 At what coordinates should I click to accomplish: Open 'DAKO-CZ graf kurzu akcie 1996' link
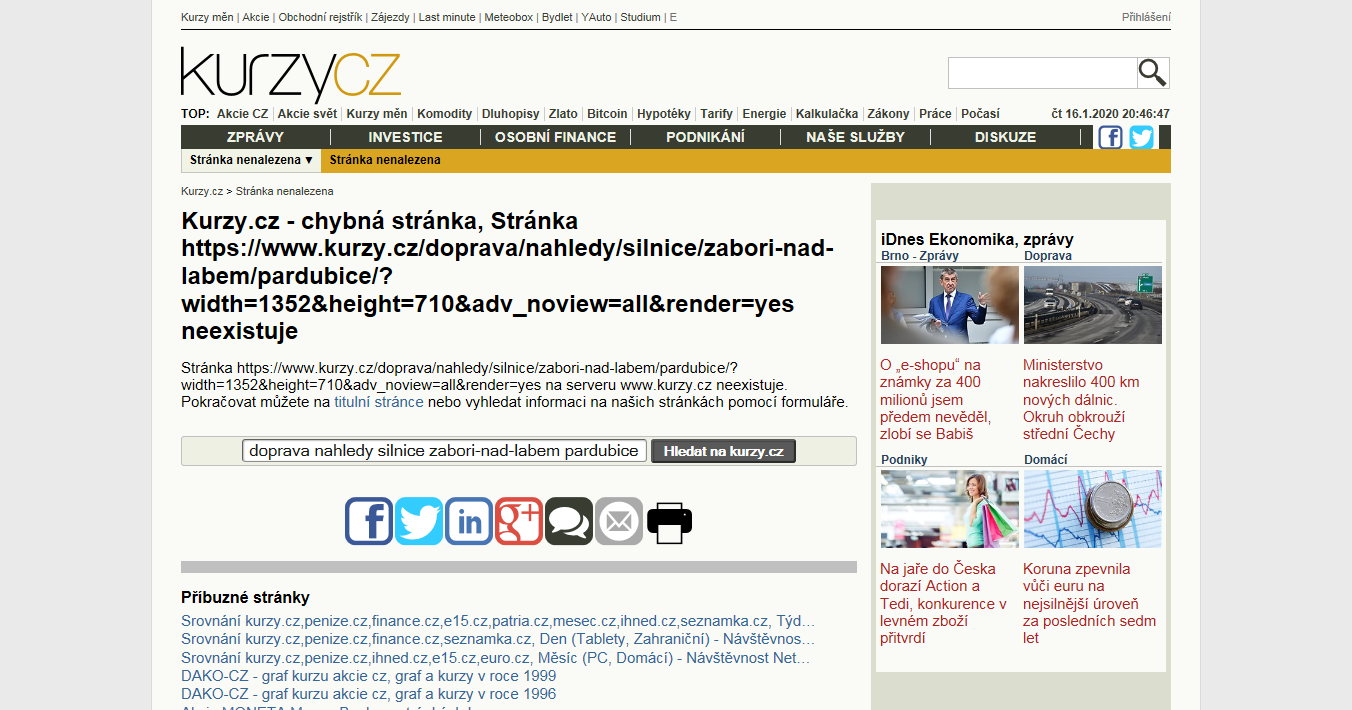coord(369,694)
